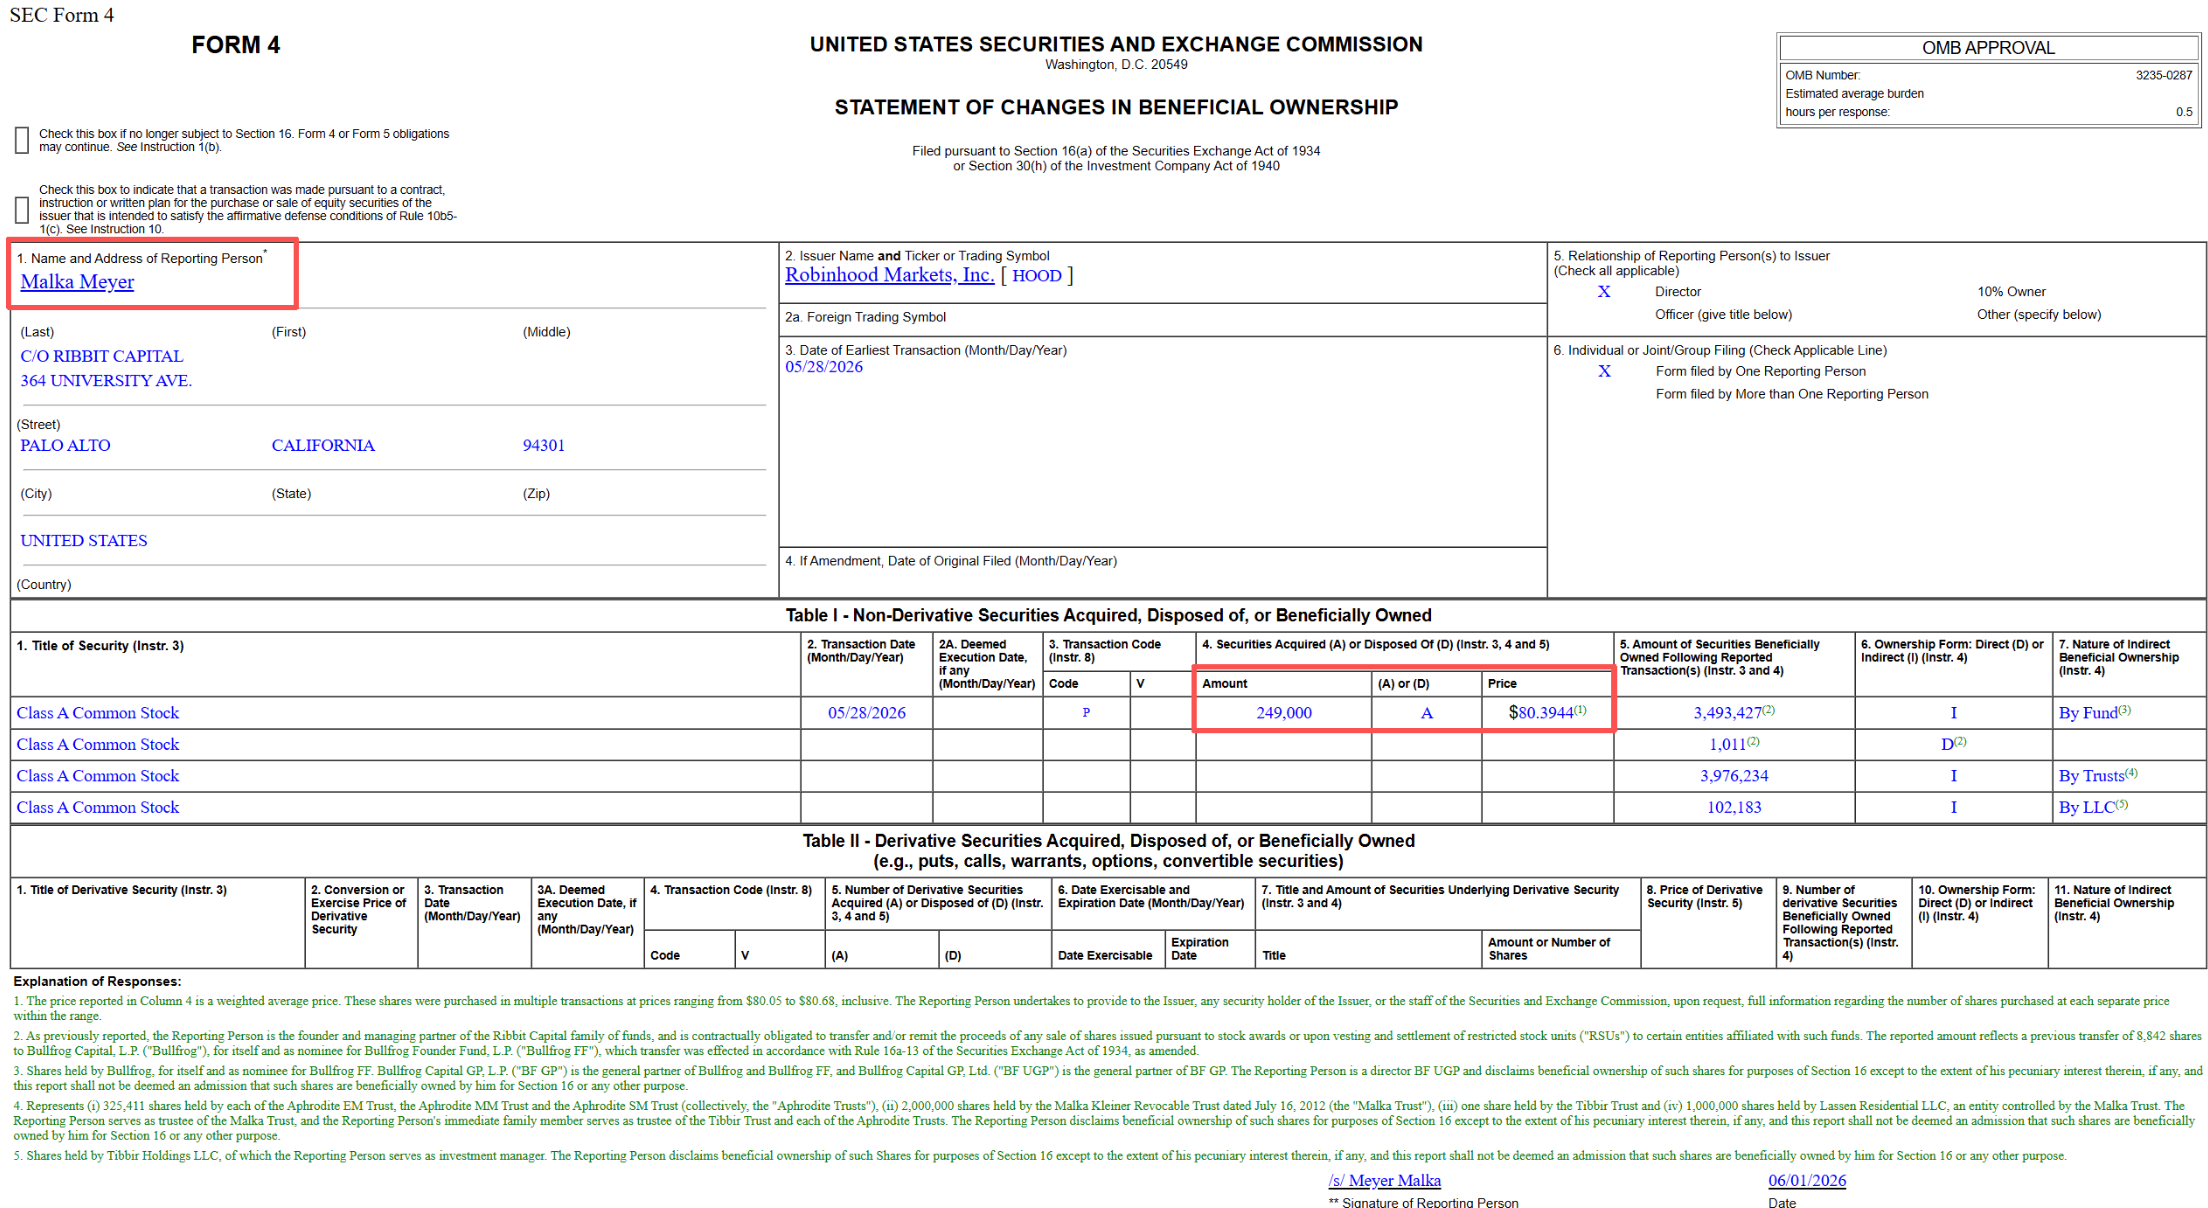The image size is (2208, 1208).
Task: Click the state value 'CALIFORNIA'
Action: coord(323,446)
